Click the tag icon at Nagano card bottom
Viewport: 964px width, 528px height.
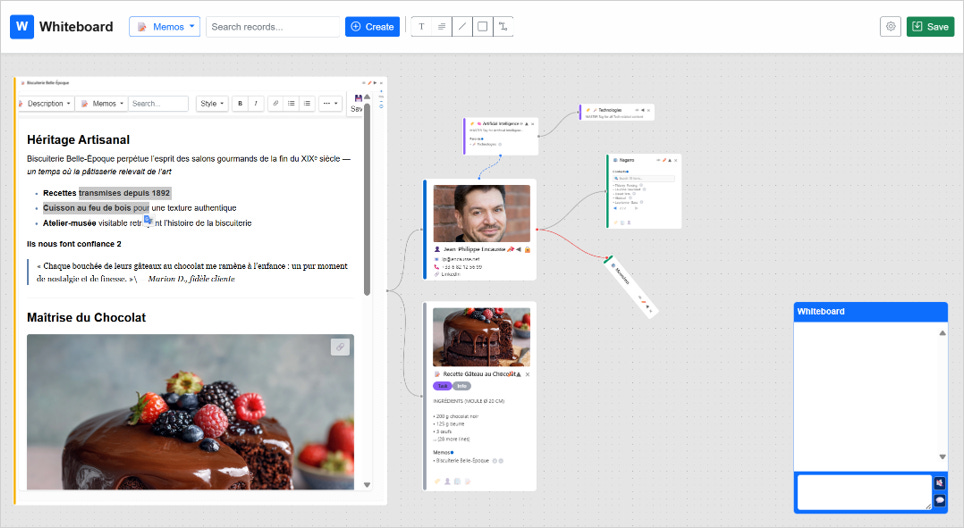point(615,223)
